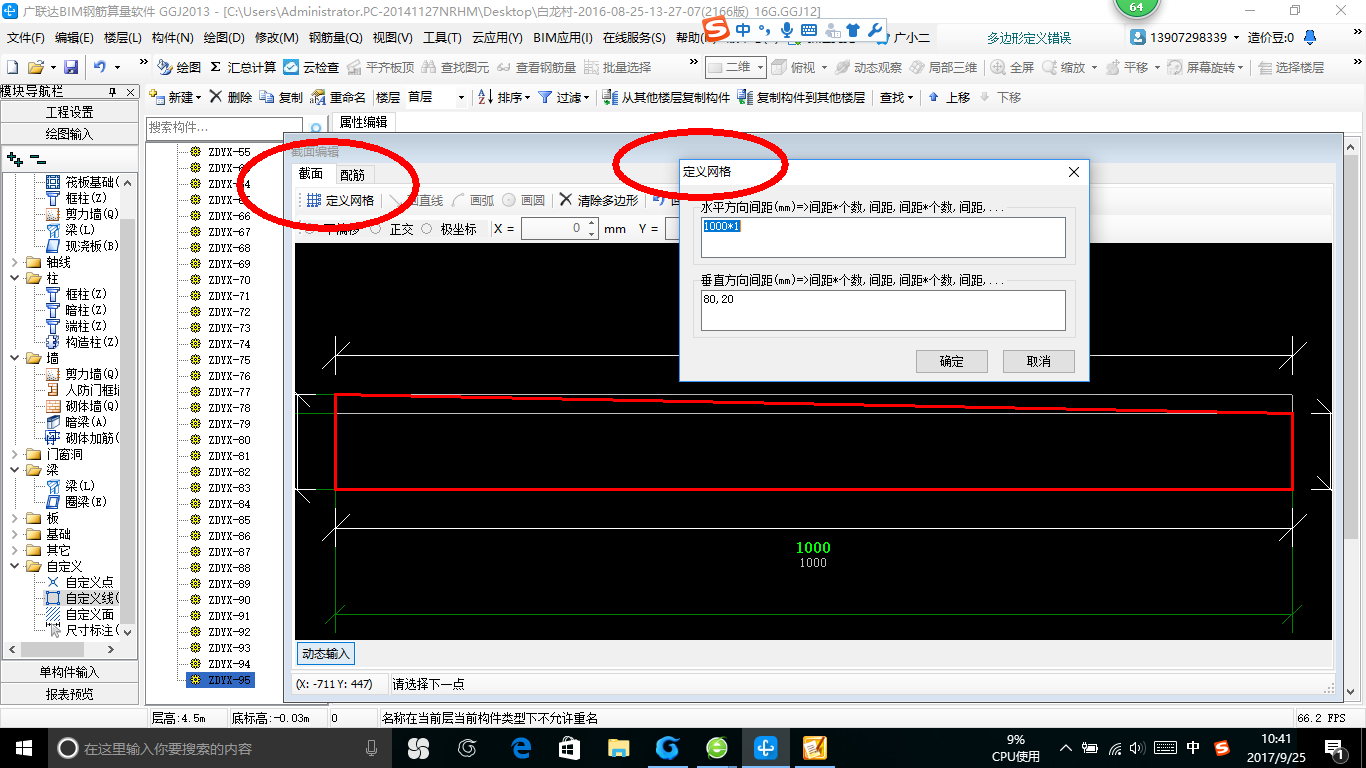The width and height of the screenshot is (1366, 768).
Task: Open Microsoft Store from taskbar
Action: point(569,747)
